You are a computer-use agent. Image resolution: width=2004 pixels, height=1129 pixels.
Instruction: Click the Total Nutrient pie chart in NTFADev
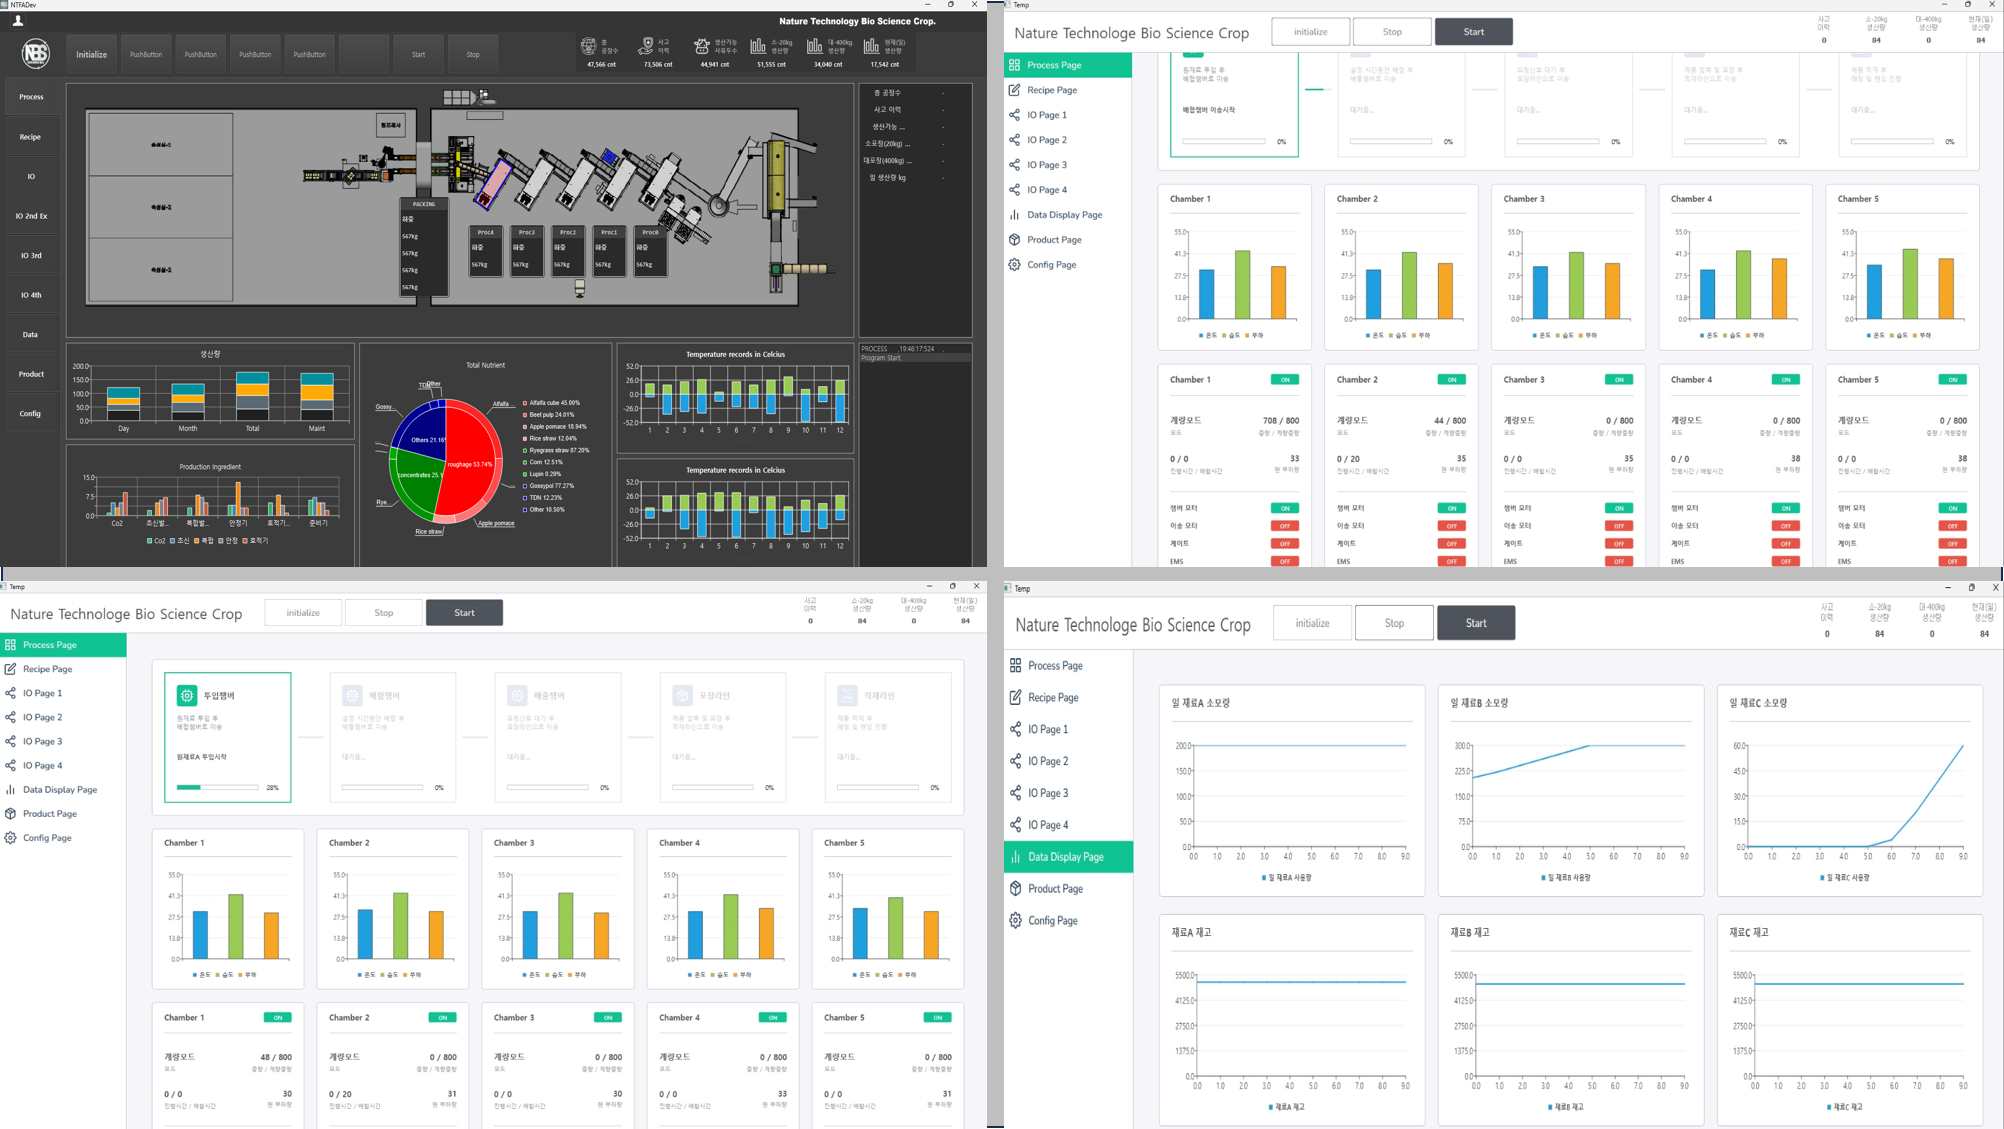pos(446,462)
